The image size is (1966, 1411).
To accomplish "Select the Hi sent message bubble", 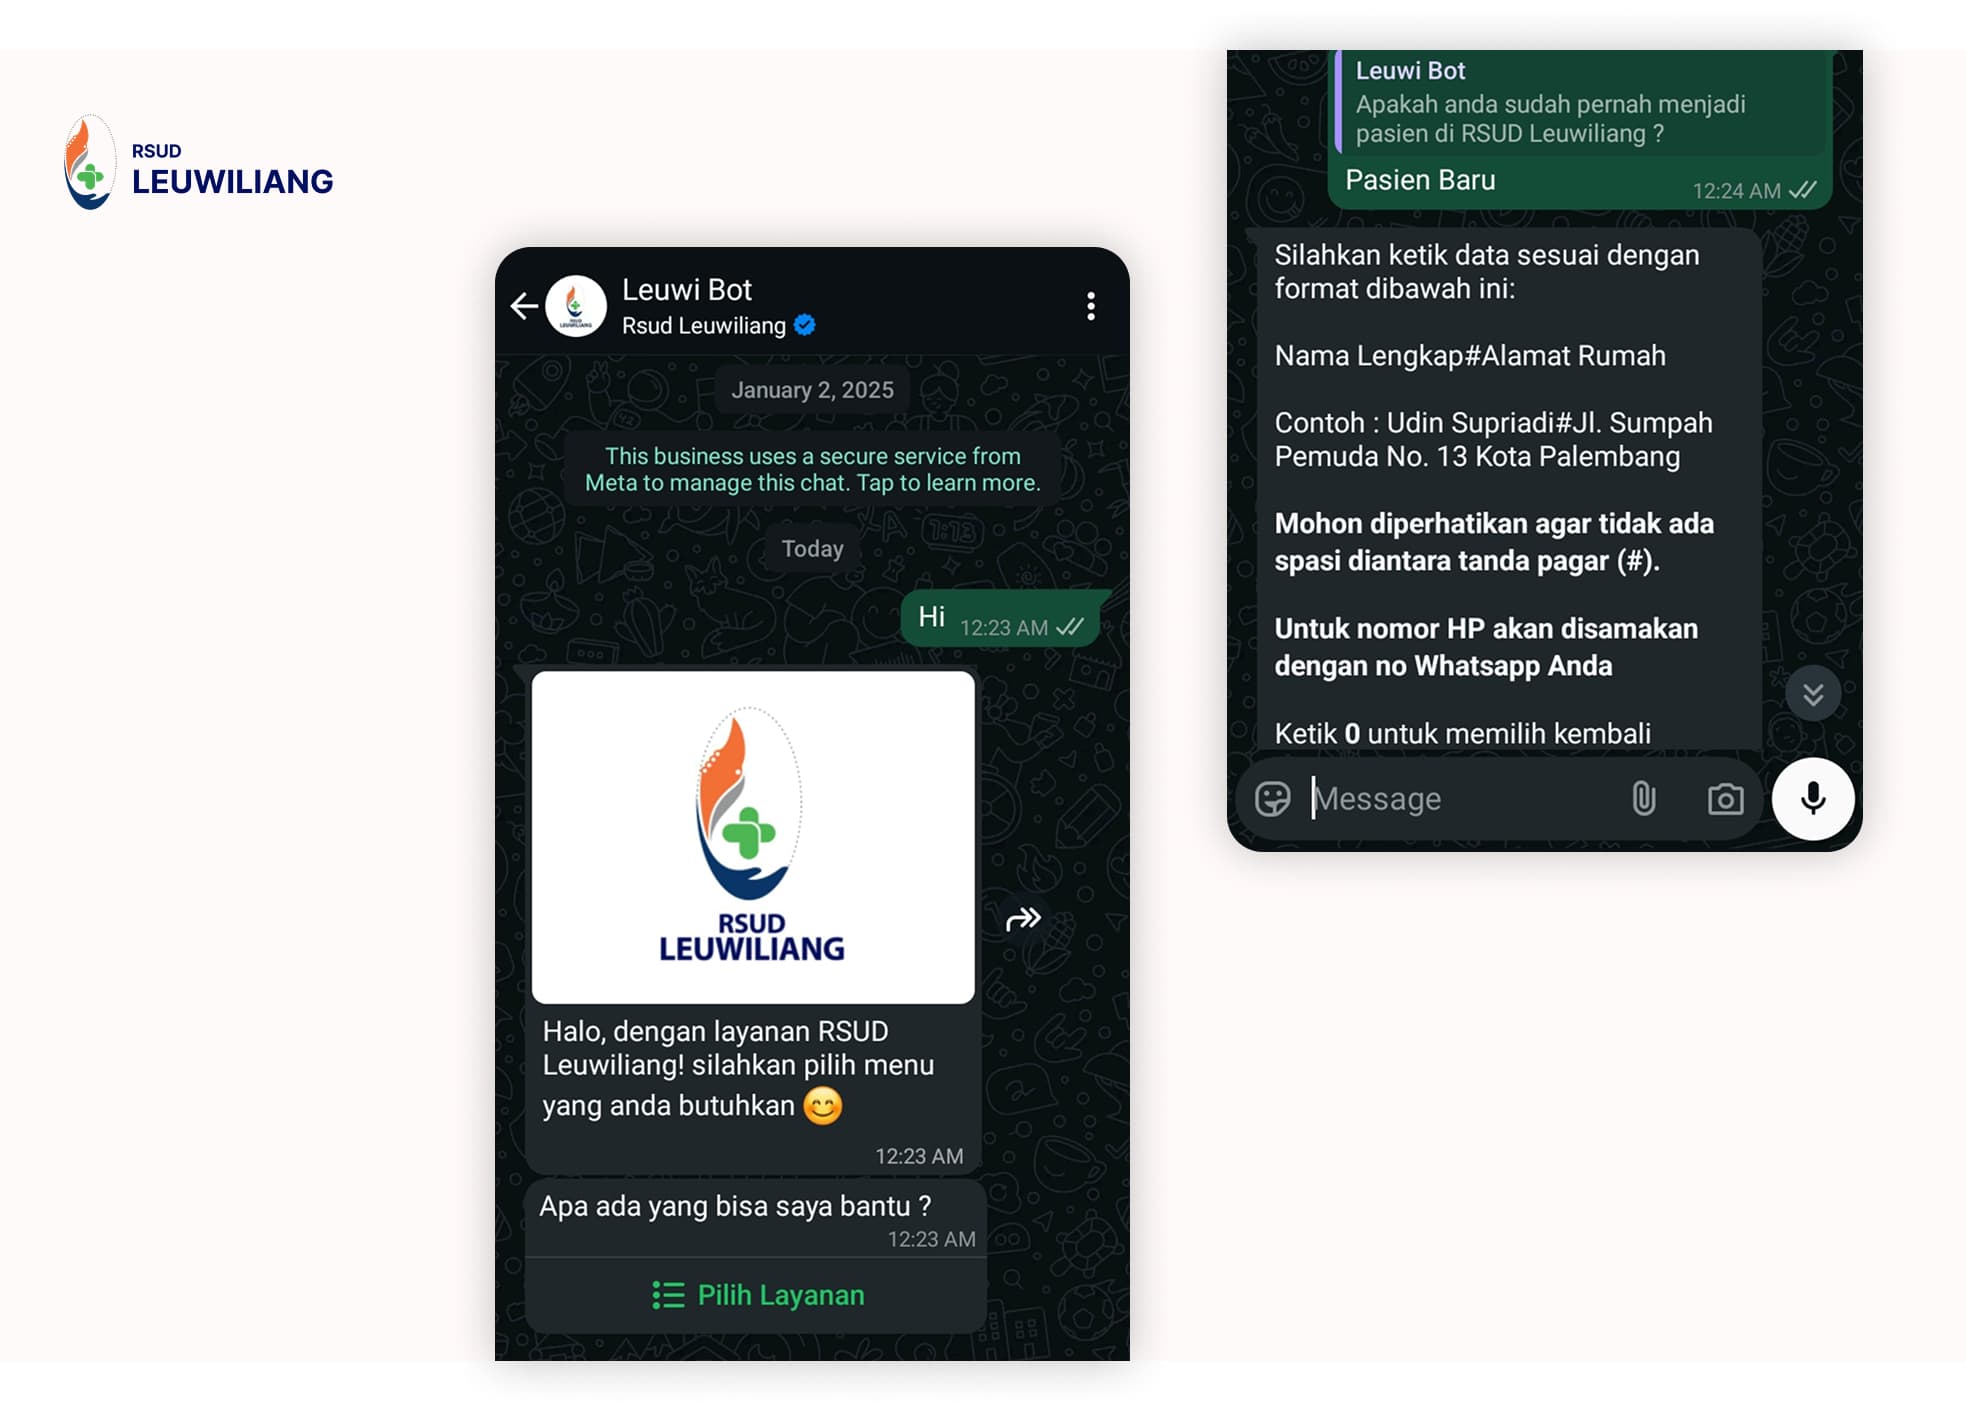I will tap(1000, 619).
